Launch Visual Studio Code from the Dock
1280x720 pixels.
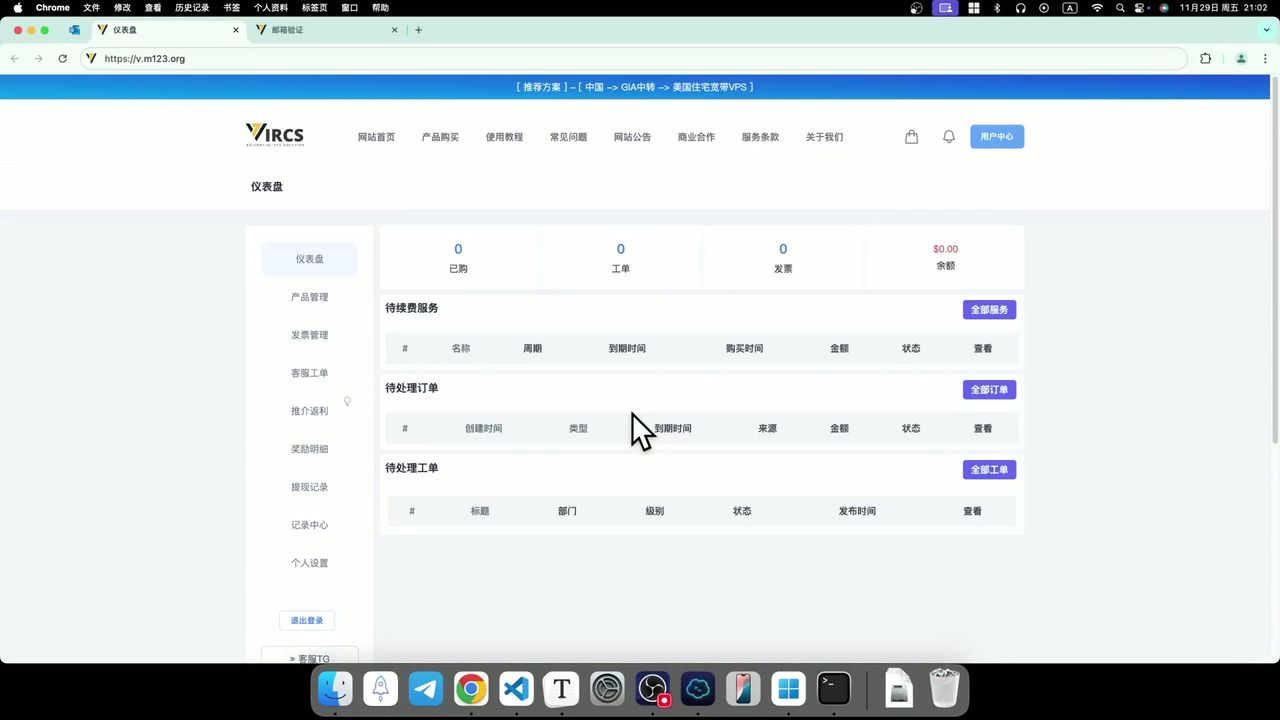pyautogui.click(x=515, y=688)
